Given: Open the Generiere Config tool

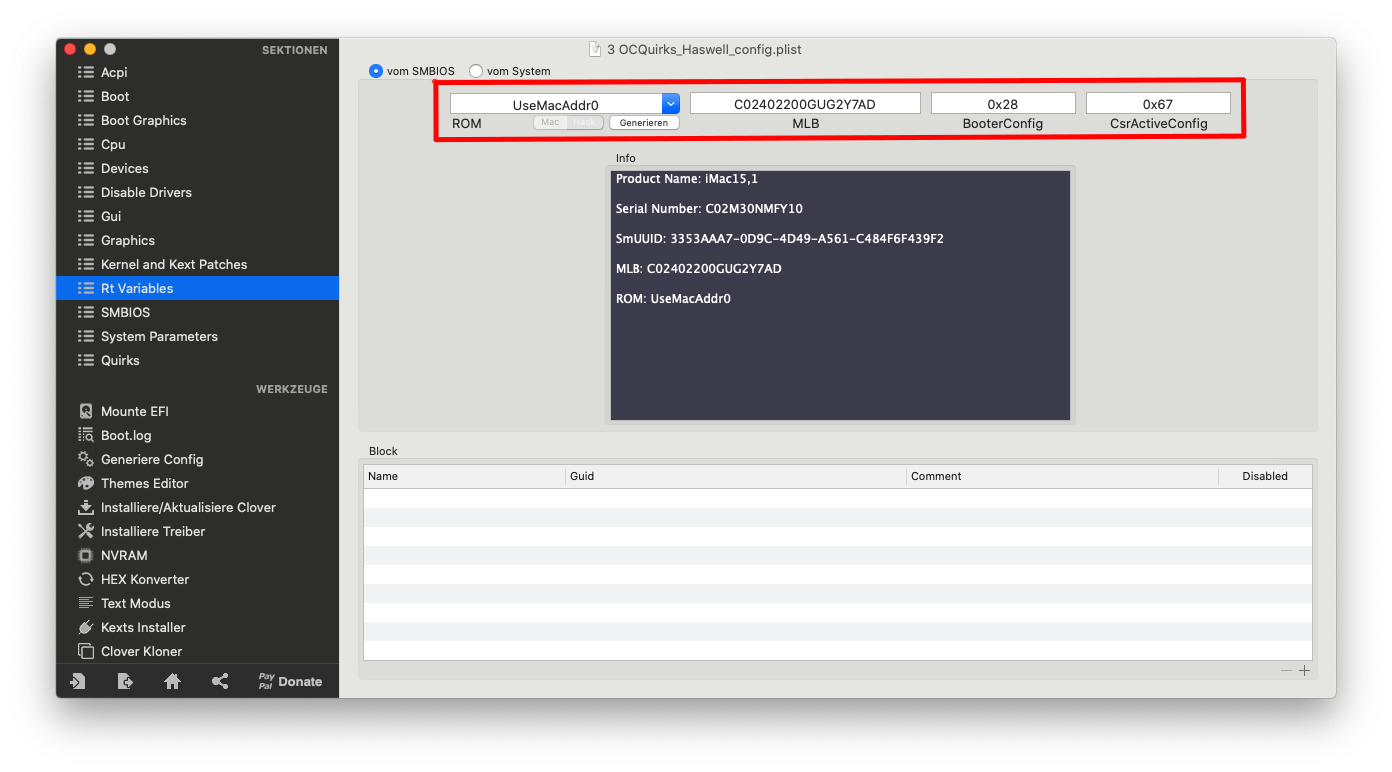Looking at the screenshot, I should point(140,459).
